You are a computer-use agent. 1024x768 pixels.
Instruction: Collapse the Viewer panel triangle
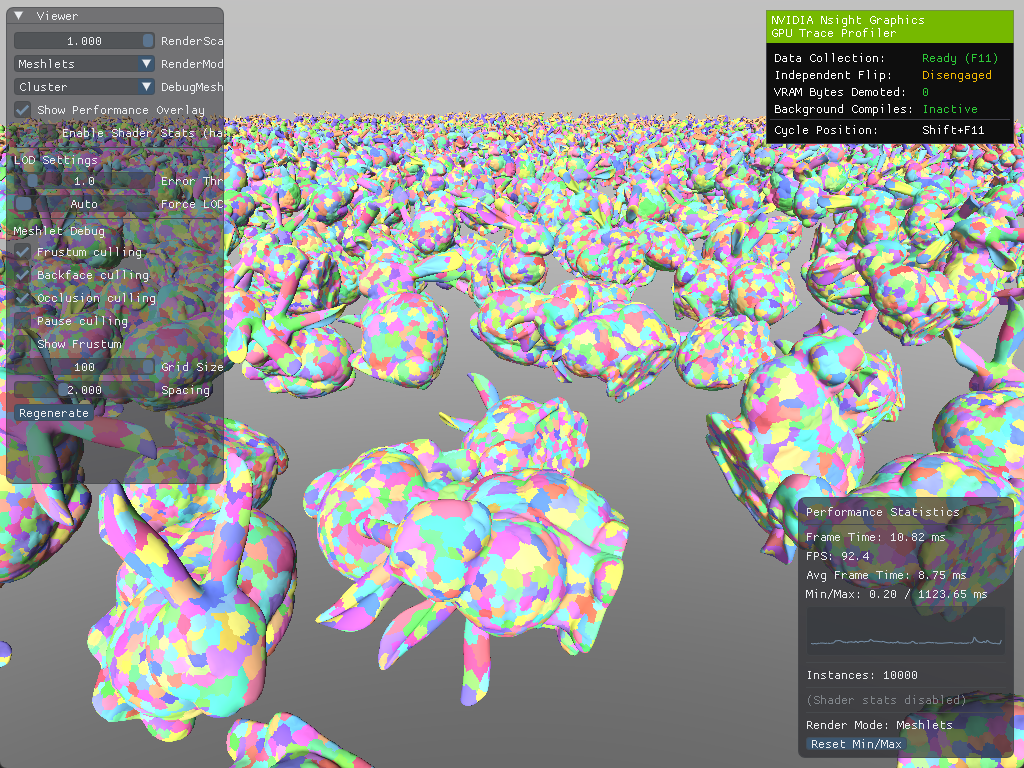pos(20,16)
